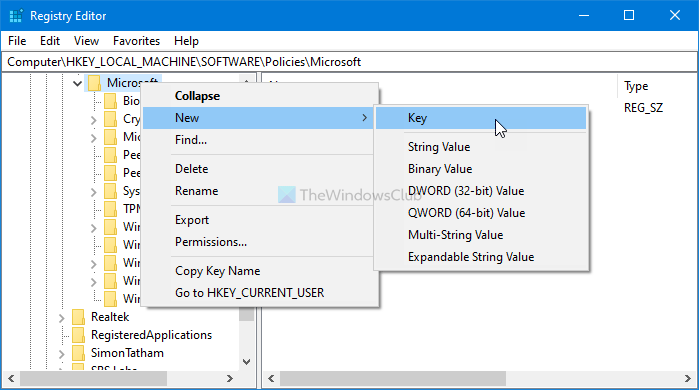Maximize the Registry Editor window
This screenshot has height=390, width=700.
(x=629, y=16)
